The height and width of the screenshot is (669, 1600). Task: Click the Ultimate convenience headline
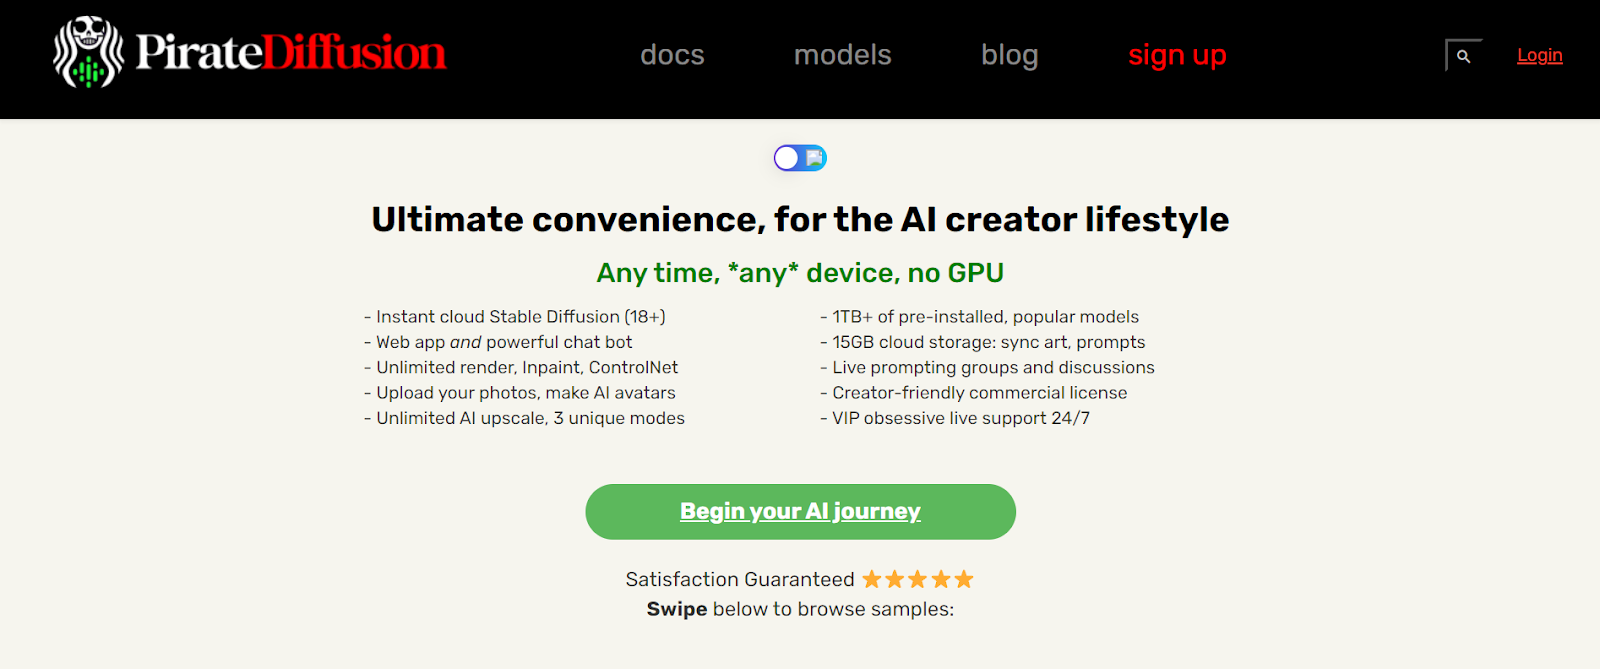tap(800, 219)
